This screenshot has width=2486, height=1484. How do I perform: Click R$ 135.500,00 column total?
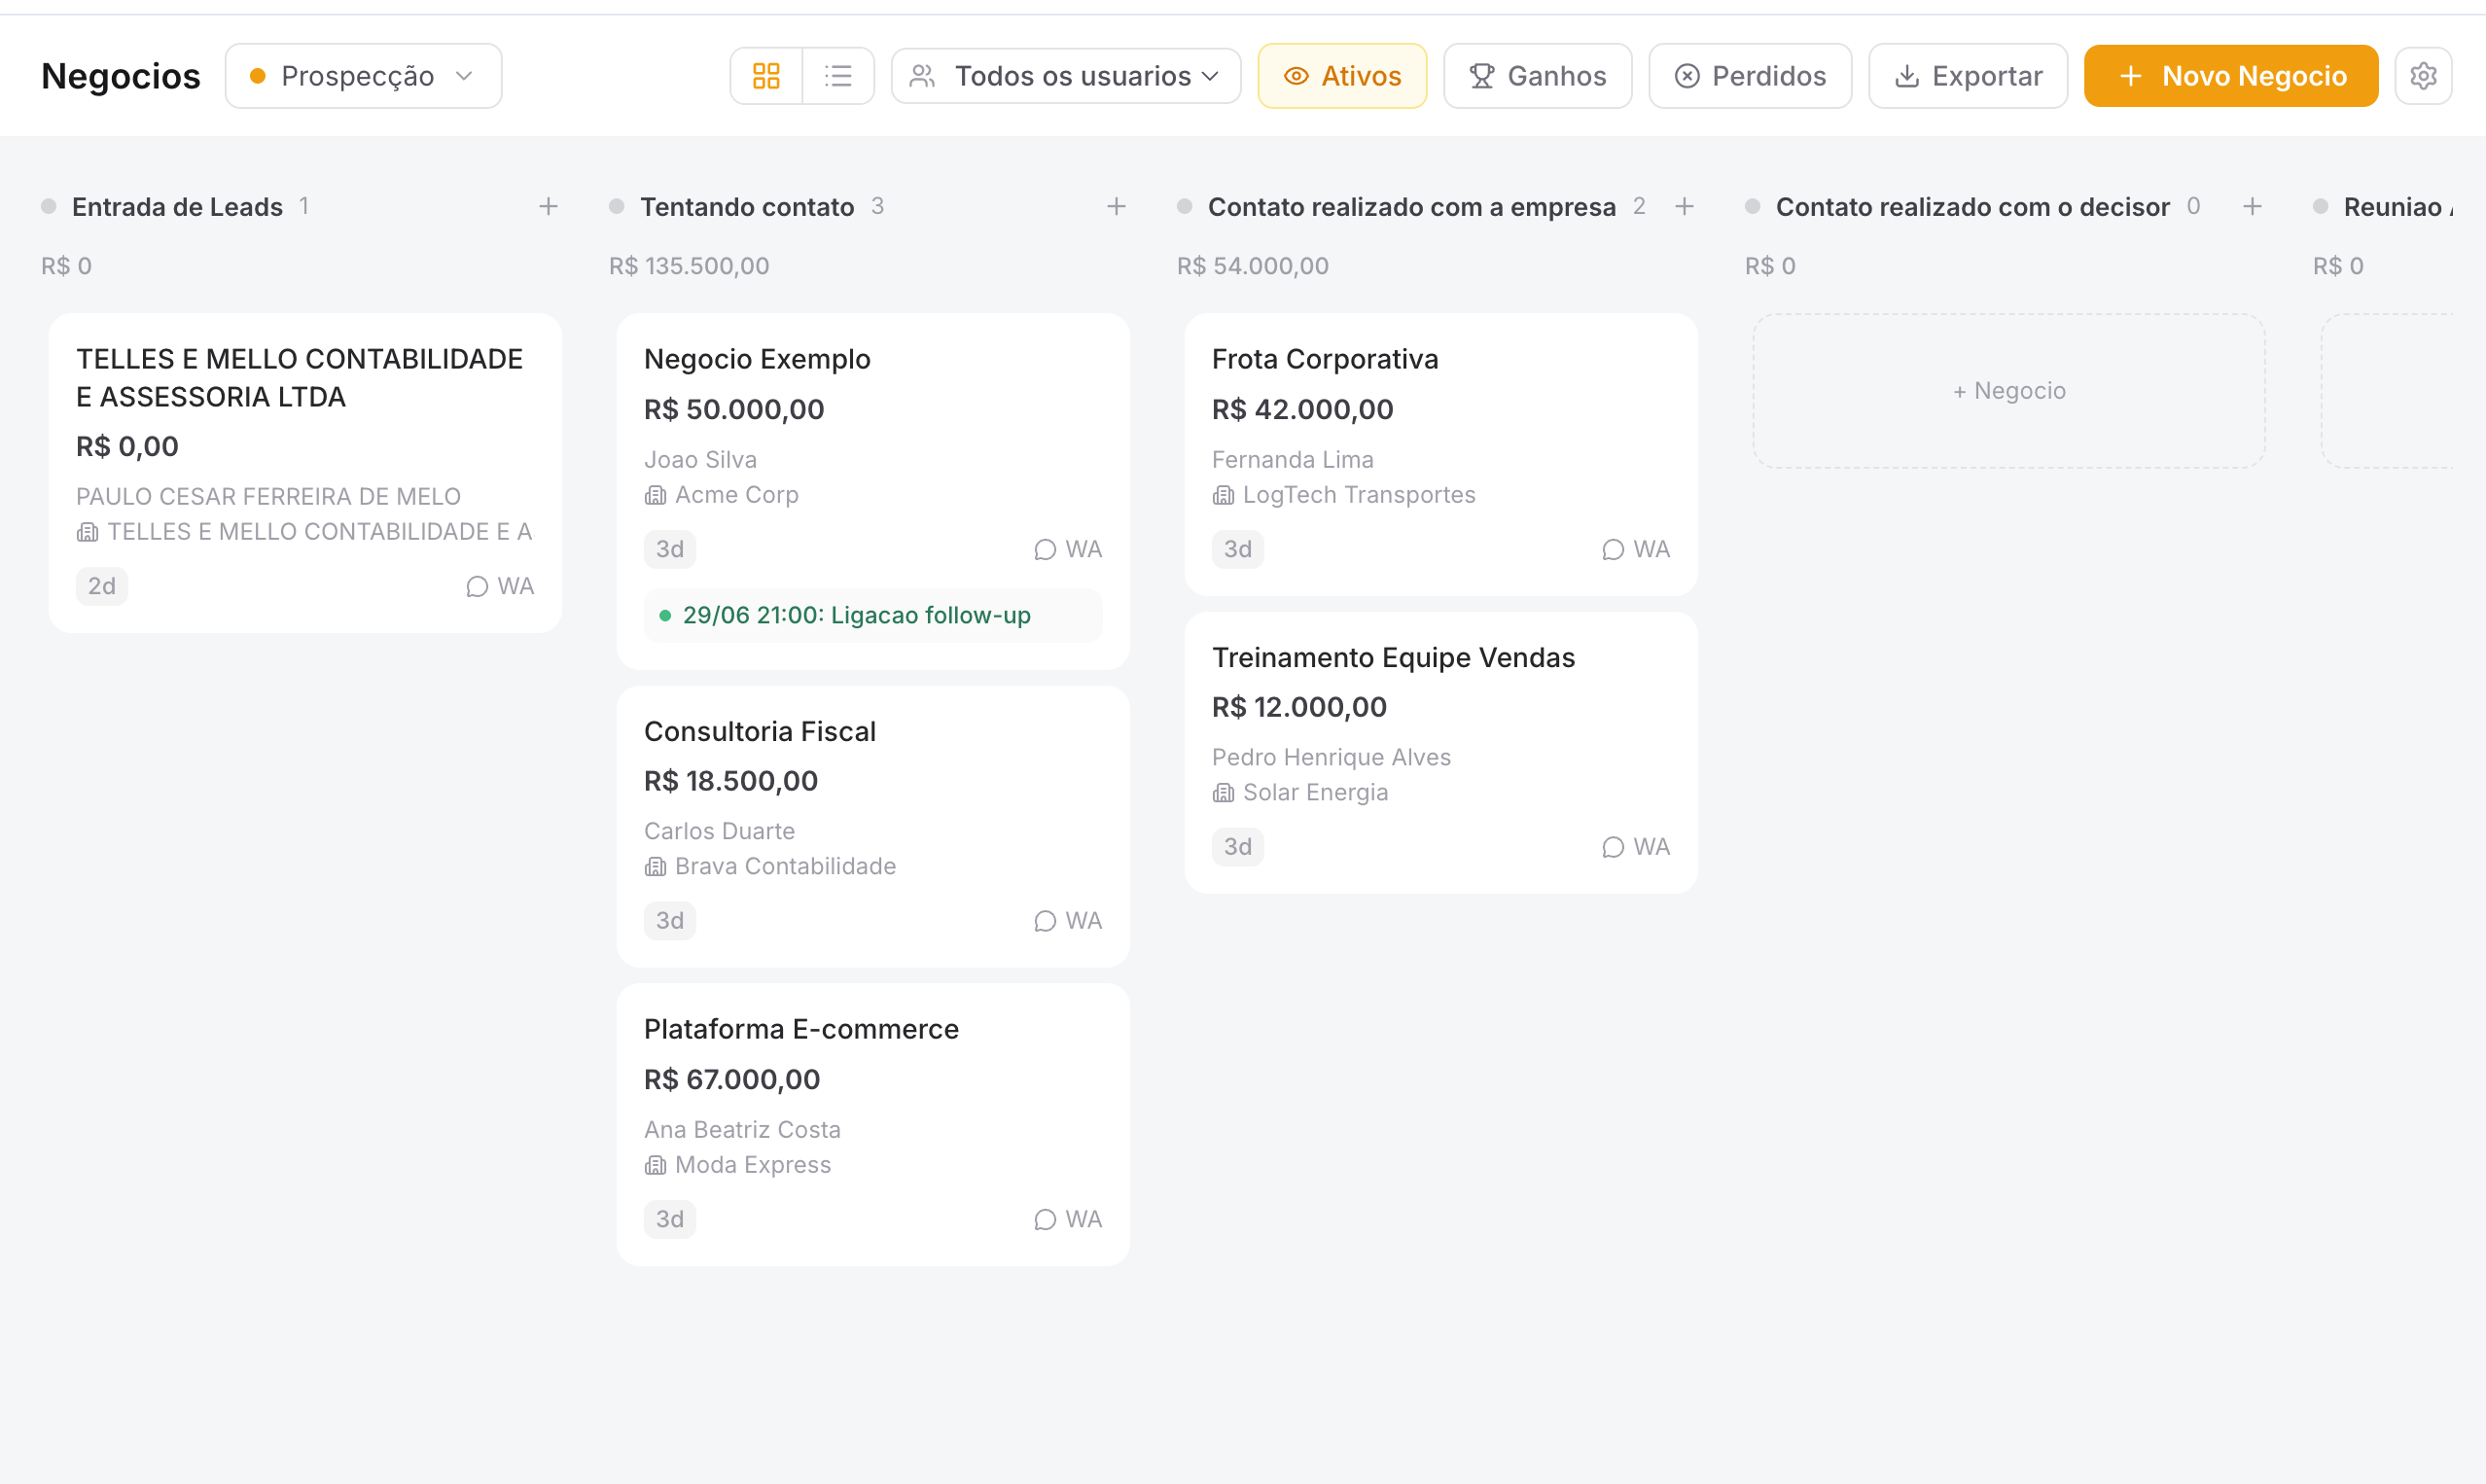pyautogui.click(x=689, y=266)
